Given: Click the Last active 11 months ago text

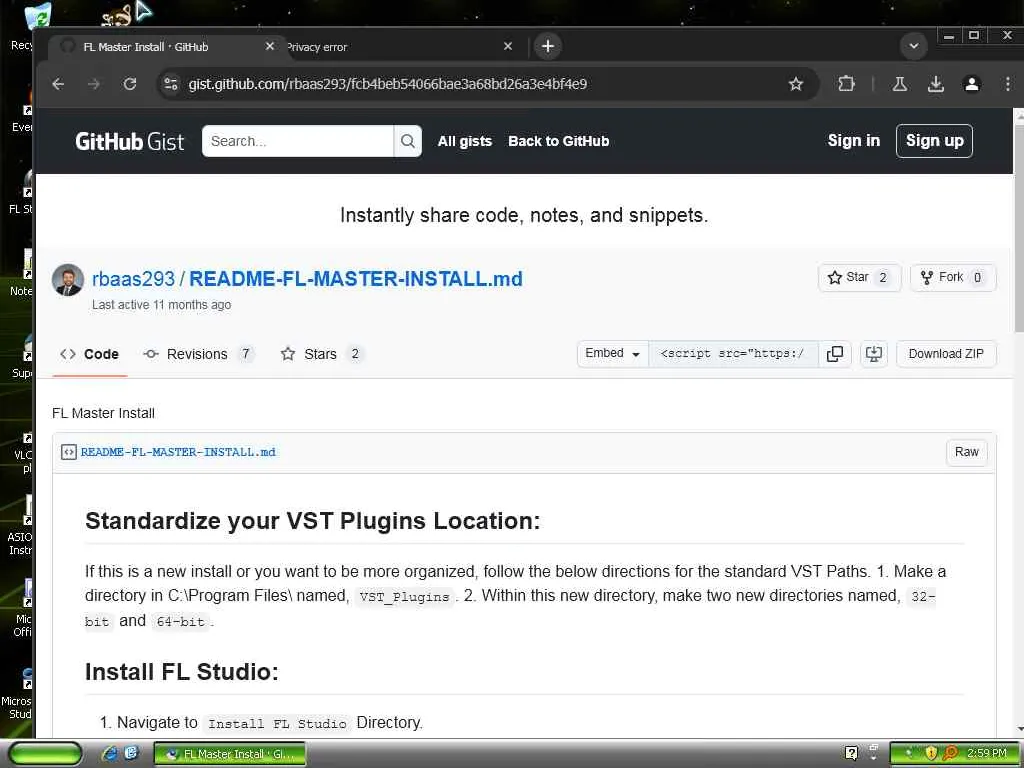Looking at the screenshot, I should (x=161, y=305).
